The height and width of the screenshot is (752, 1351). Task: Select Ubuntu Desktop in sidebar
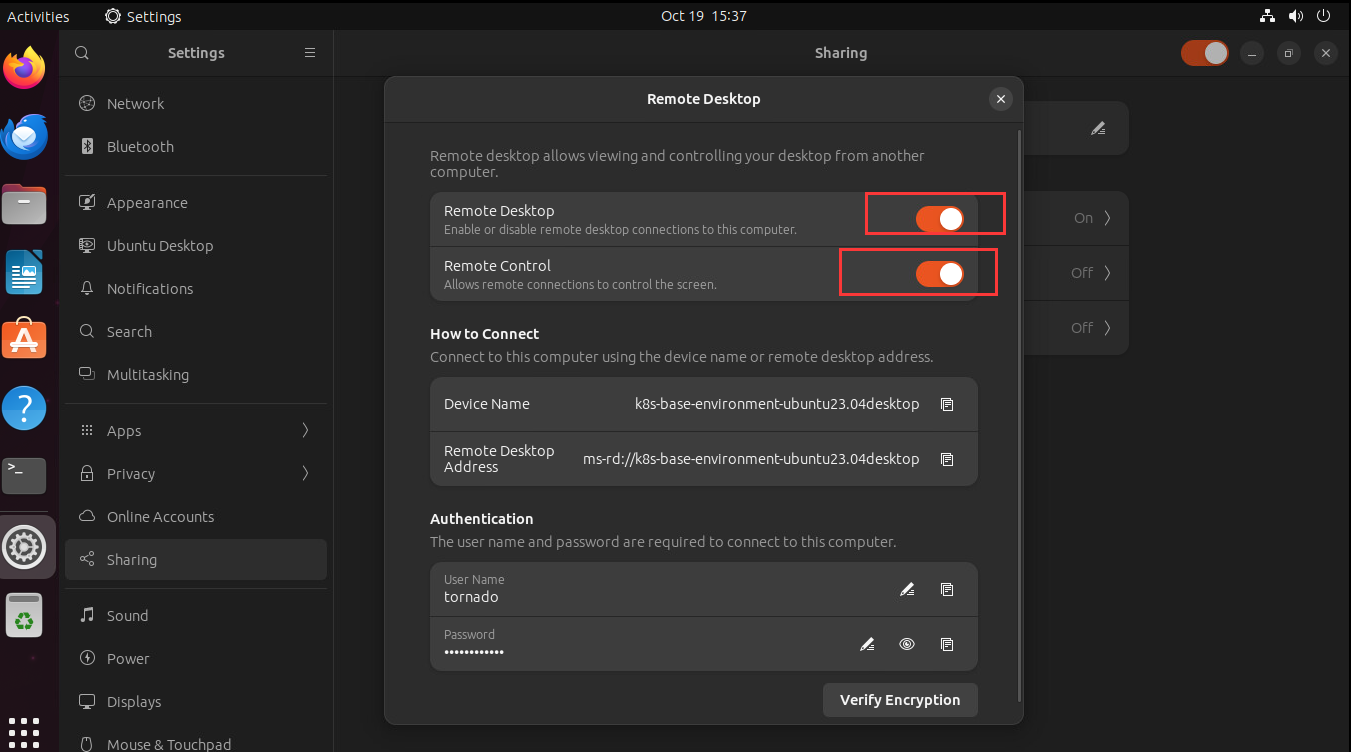[196, 246]
